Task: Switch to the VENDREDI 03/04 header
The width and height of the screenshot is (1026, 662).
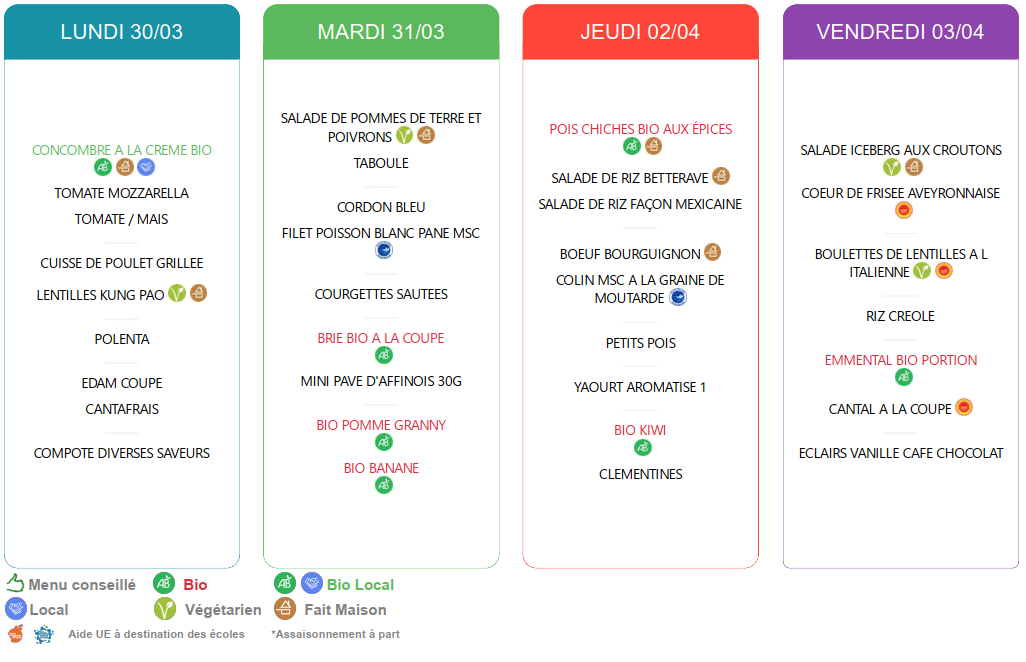Action: 900,32
